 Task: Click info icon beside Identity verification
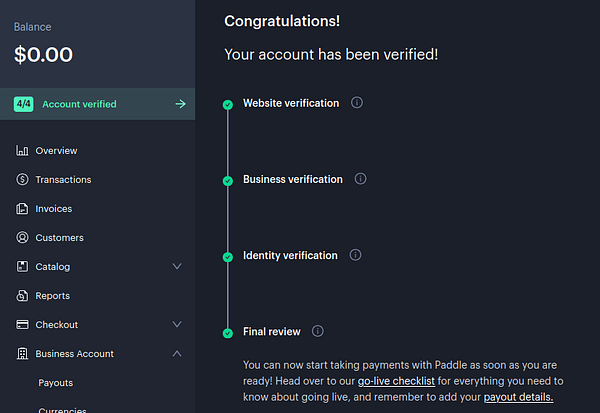pos(356,255)
